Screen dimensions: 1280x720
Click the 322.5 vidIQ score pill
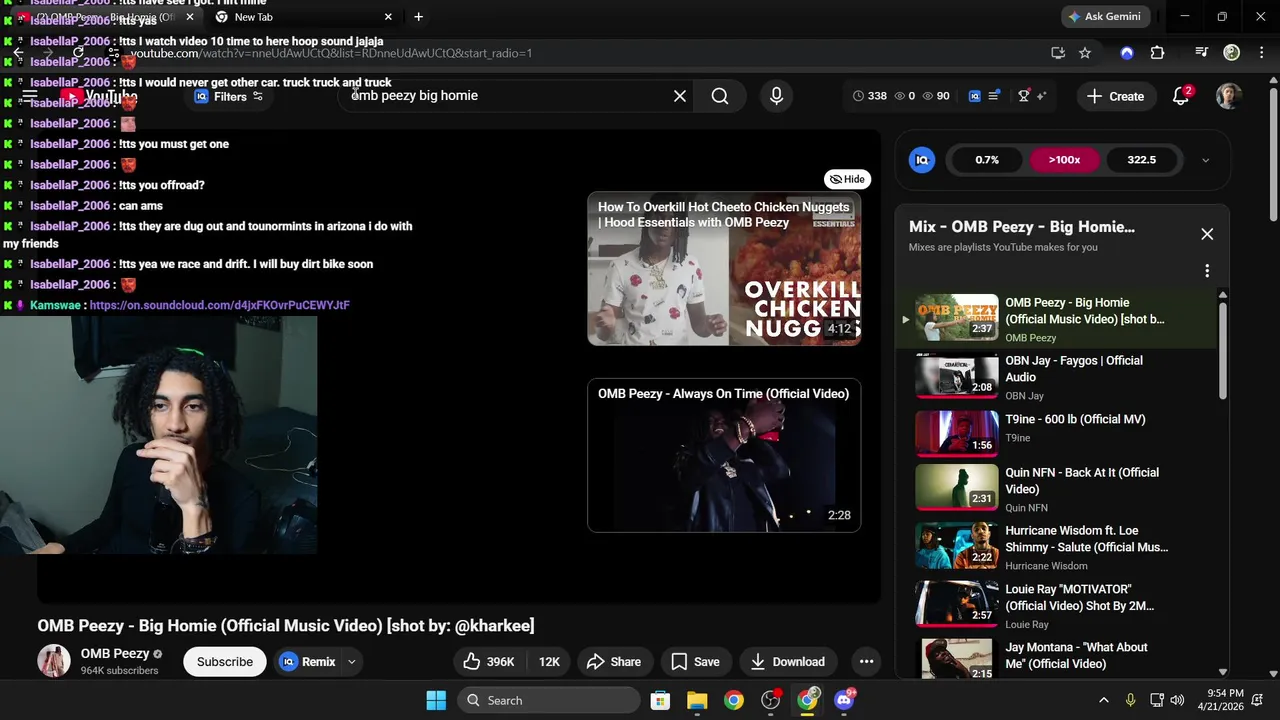pyautogui.click(x=1141, y=160)
